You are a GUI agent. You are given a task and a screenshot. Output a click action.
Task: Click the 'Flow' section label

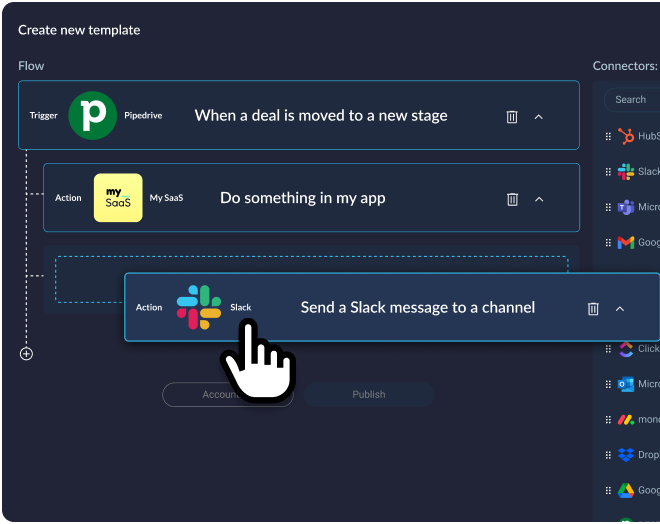click(x=31, y=66)
